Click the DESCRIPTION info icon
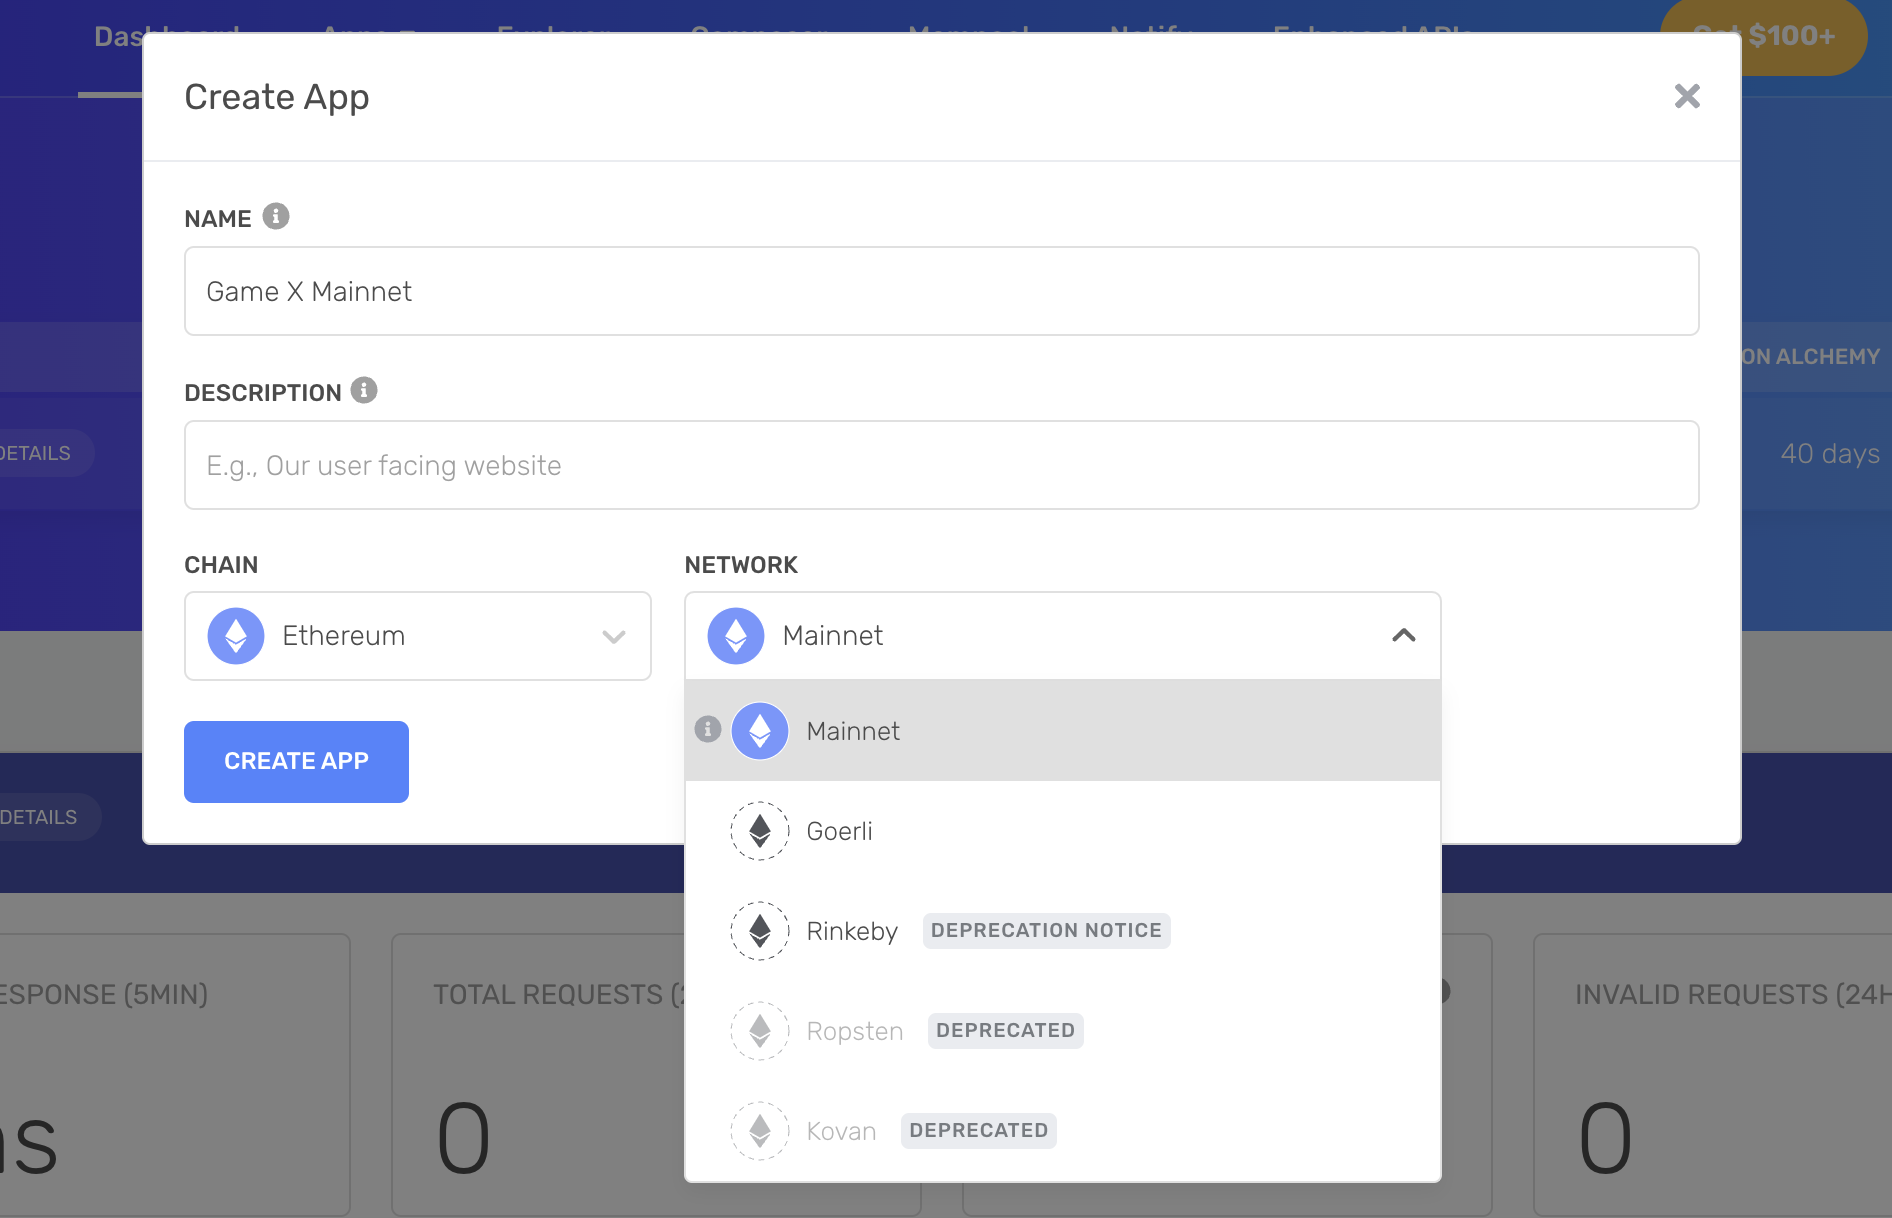1892x1218 pixels. click(x=364, y=390)
